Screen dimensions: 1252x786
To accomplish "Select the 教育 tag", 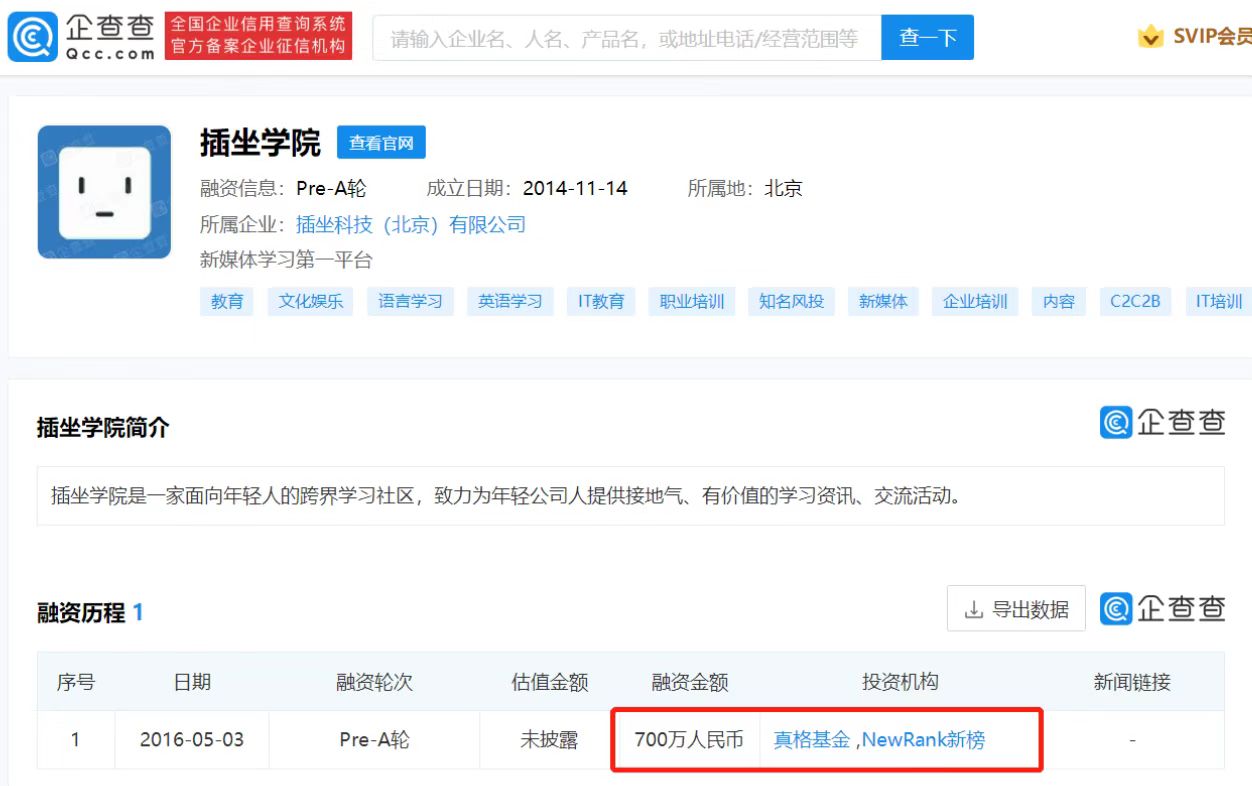I will click(x=227, y=301).
